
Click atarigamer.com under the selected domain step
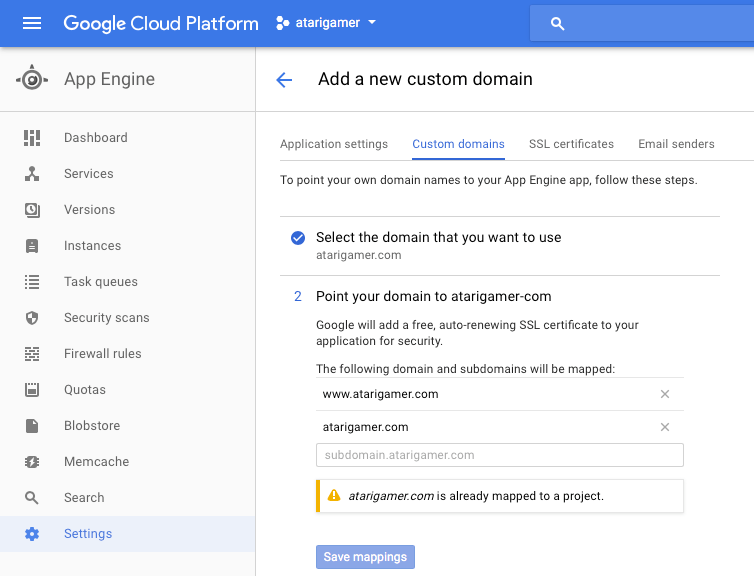358,255
